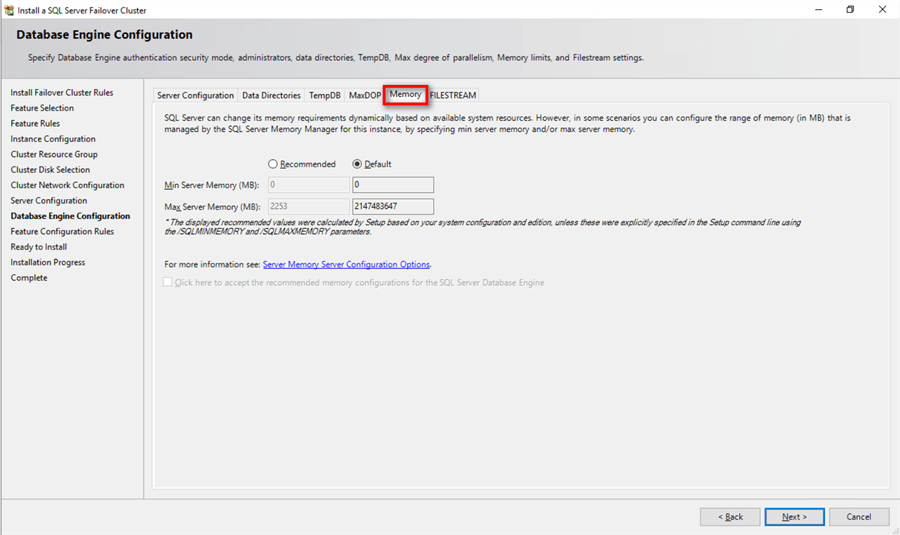Minimize the installer window
The height and width of the screenshot is (535, 900).
pyautogui.click(x=818, y=10)
